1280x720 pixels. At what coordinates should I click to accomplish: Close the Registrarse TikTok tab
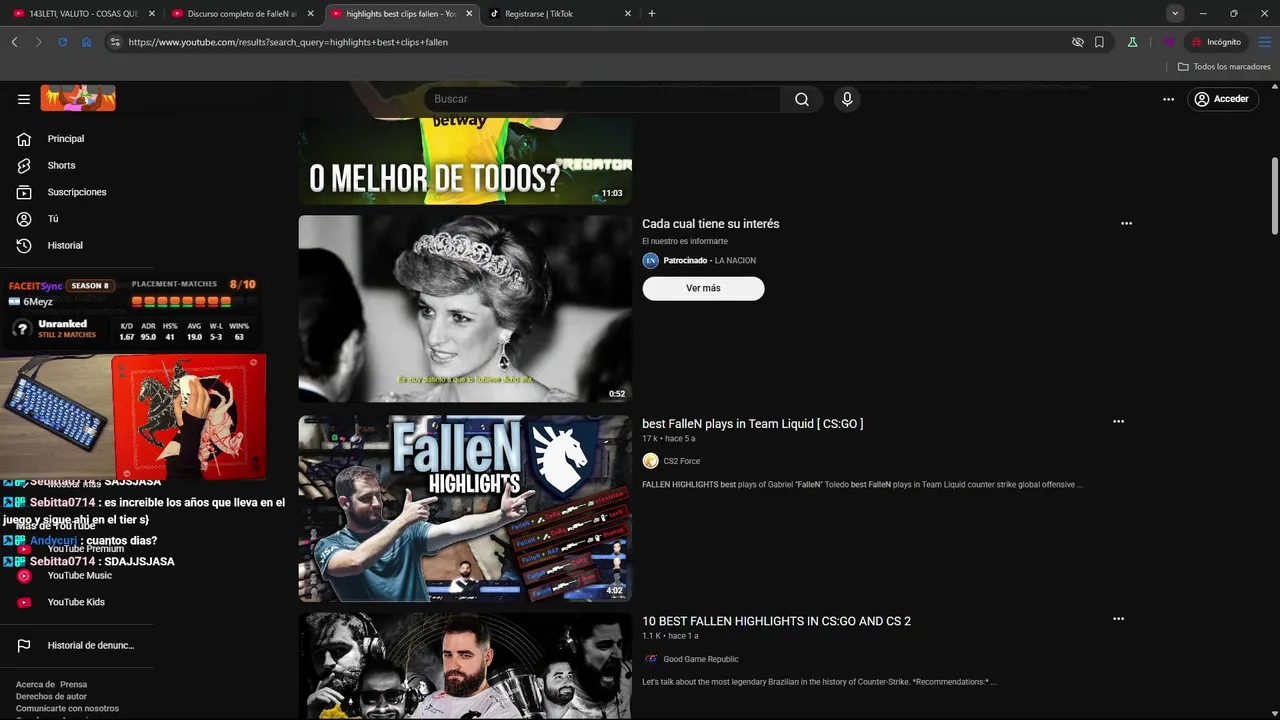tap(628, 14)
